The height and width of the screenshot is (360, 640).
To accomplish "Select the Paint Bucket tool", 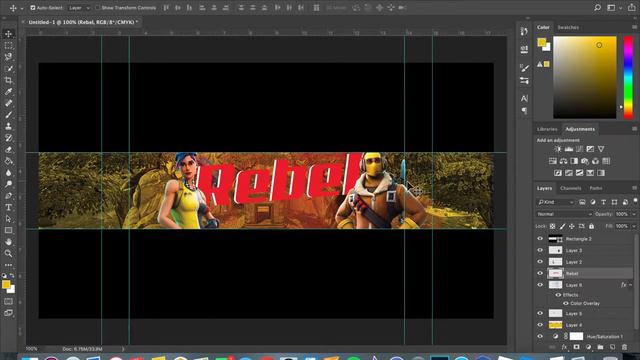I will 8,161.
